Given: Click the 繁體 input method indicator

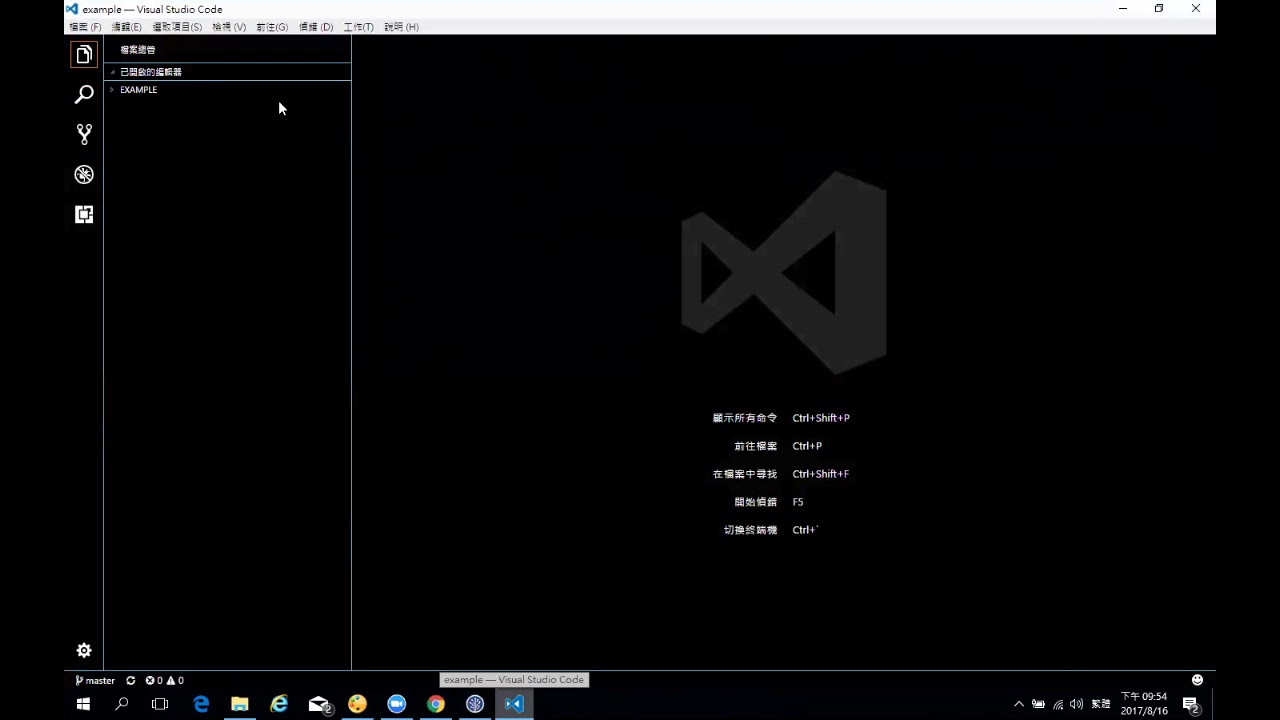Looking at the screenshot, I should pos(1101,704).
